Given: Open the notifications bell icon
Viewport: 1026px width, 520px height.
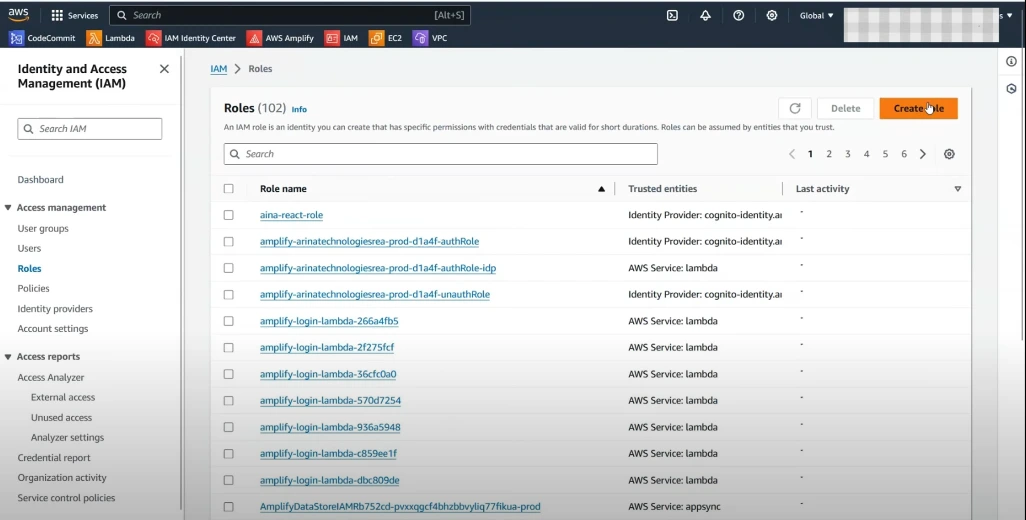Looking at the screenshot, I should 705,15.
